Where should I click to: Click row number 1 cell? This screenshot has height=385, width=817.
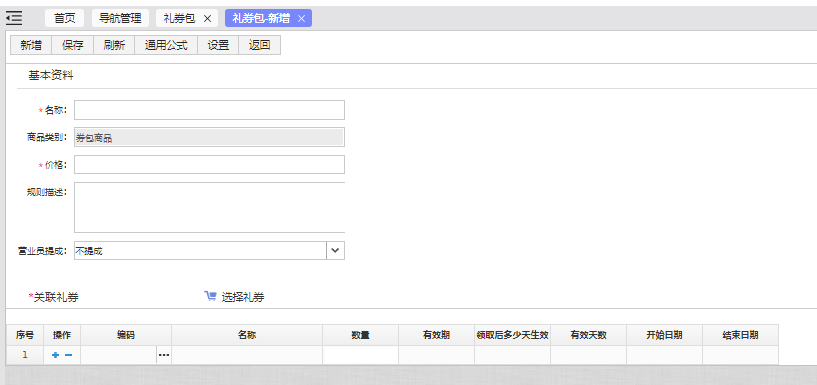[x=24, y=355]
